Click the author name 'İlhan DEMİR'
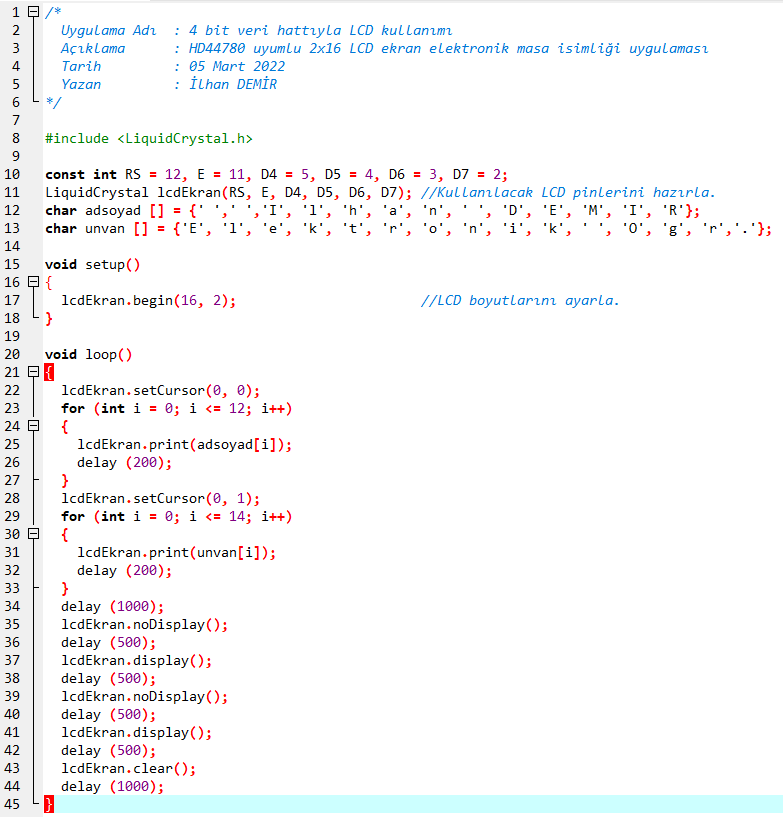Image resolution: width=783 pixels, height=817 pixels. (x=232, y=84)
